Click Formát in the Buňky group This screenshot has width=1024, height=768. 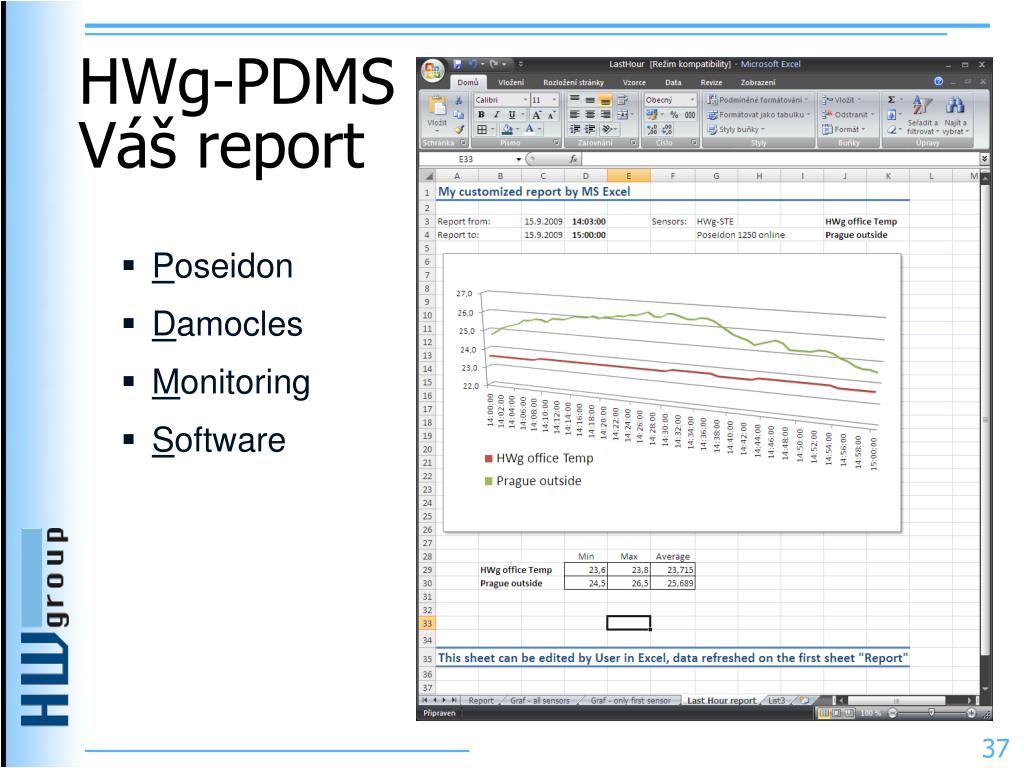[844, 129]
